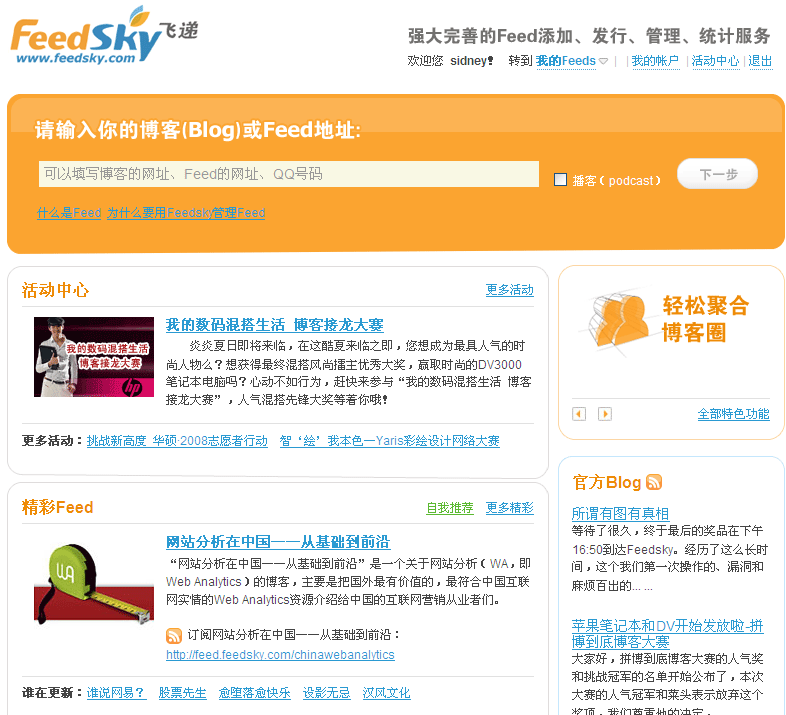Open 活动中心 in the top navigation
The width and height of the screenshot is (786, 715).
[x=716, y=61]
